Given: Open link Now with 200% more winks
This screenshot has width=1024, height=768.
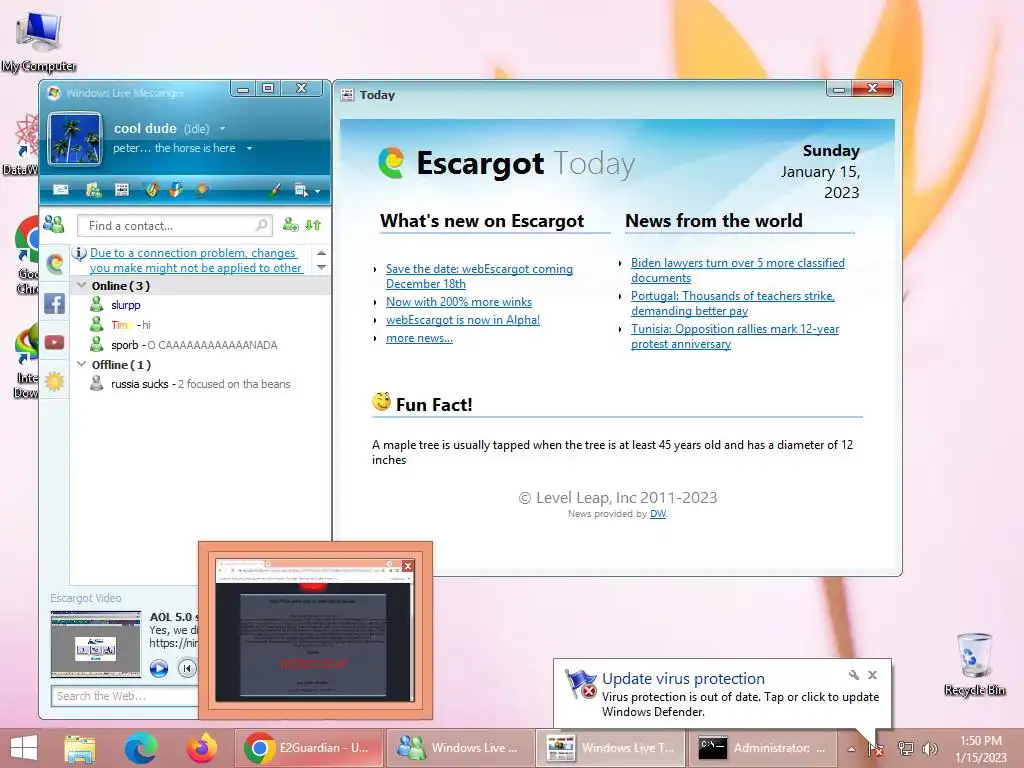Looking at the screenshot, I should pos(458,302).
